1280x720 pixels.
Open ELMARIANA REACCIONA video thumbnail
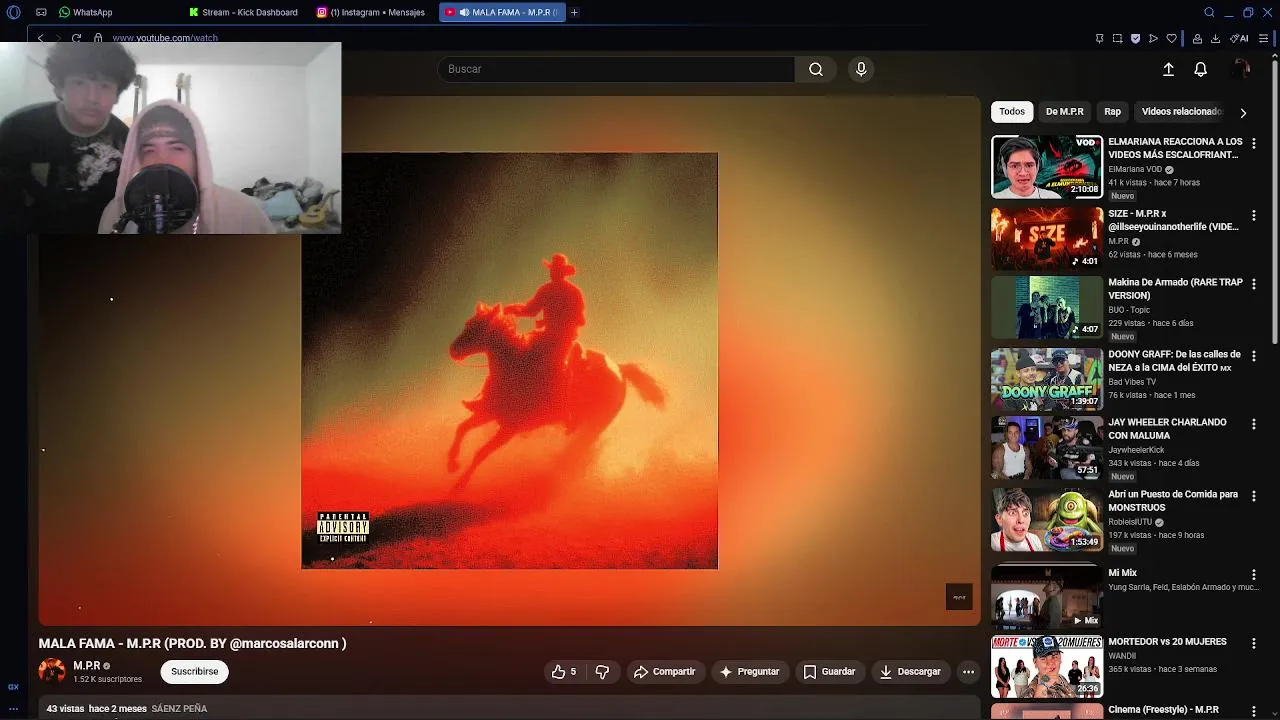1047,167
